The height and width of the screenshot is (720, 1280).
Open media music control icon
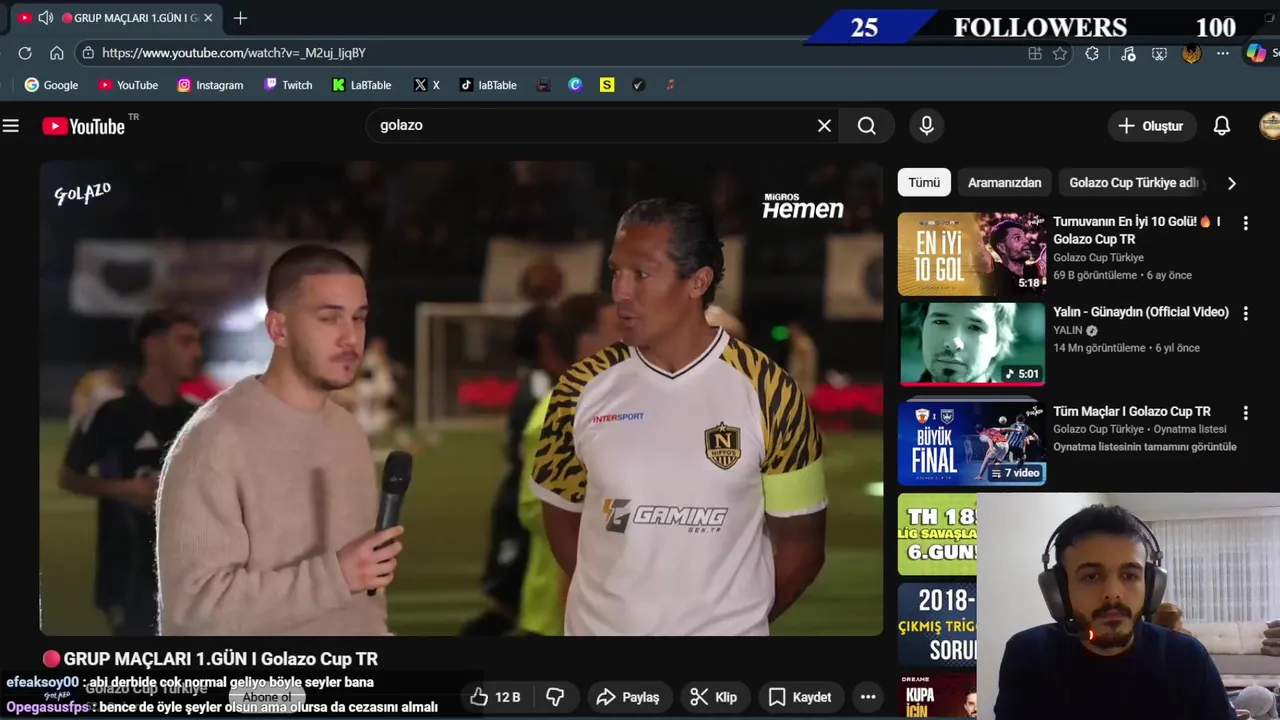pyautogui.click(x=1128, y=54)
